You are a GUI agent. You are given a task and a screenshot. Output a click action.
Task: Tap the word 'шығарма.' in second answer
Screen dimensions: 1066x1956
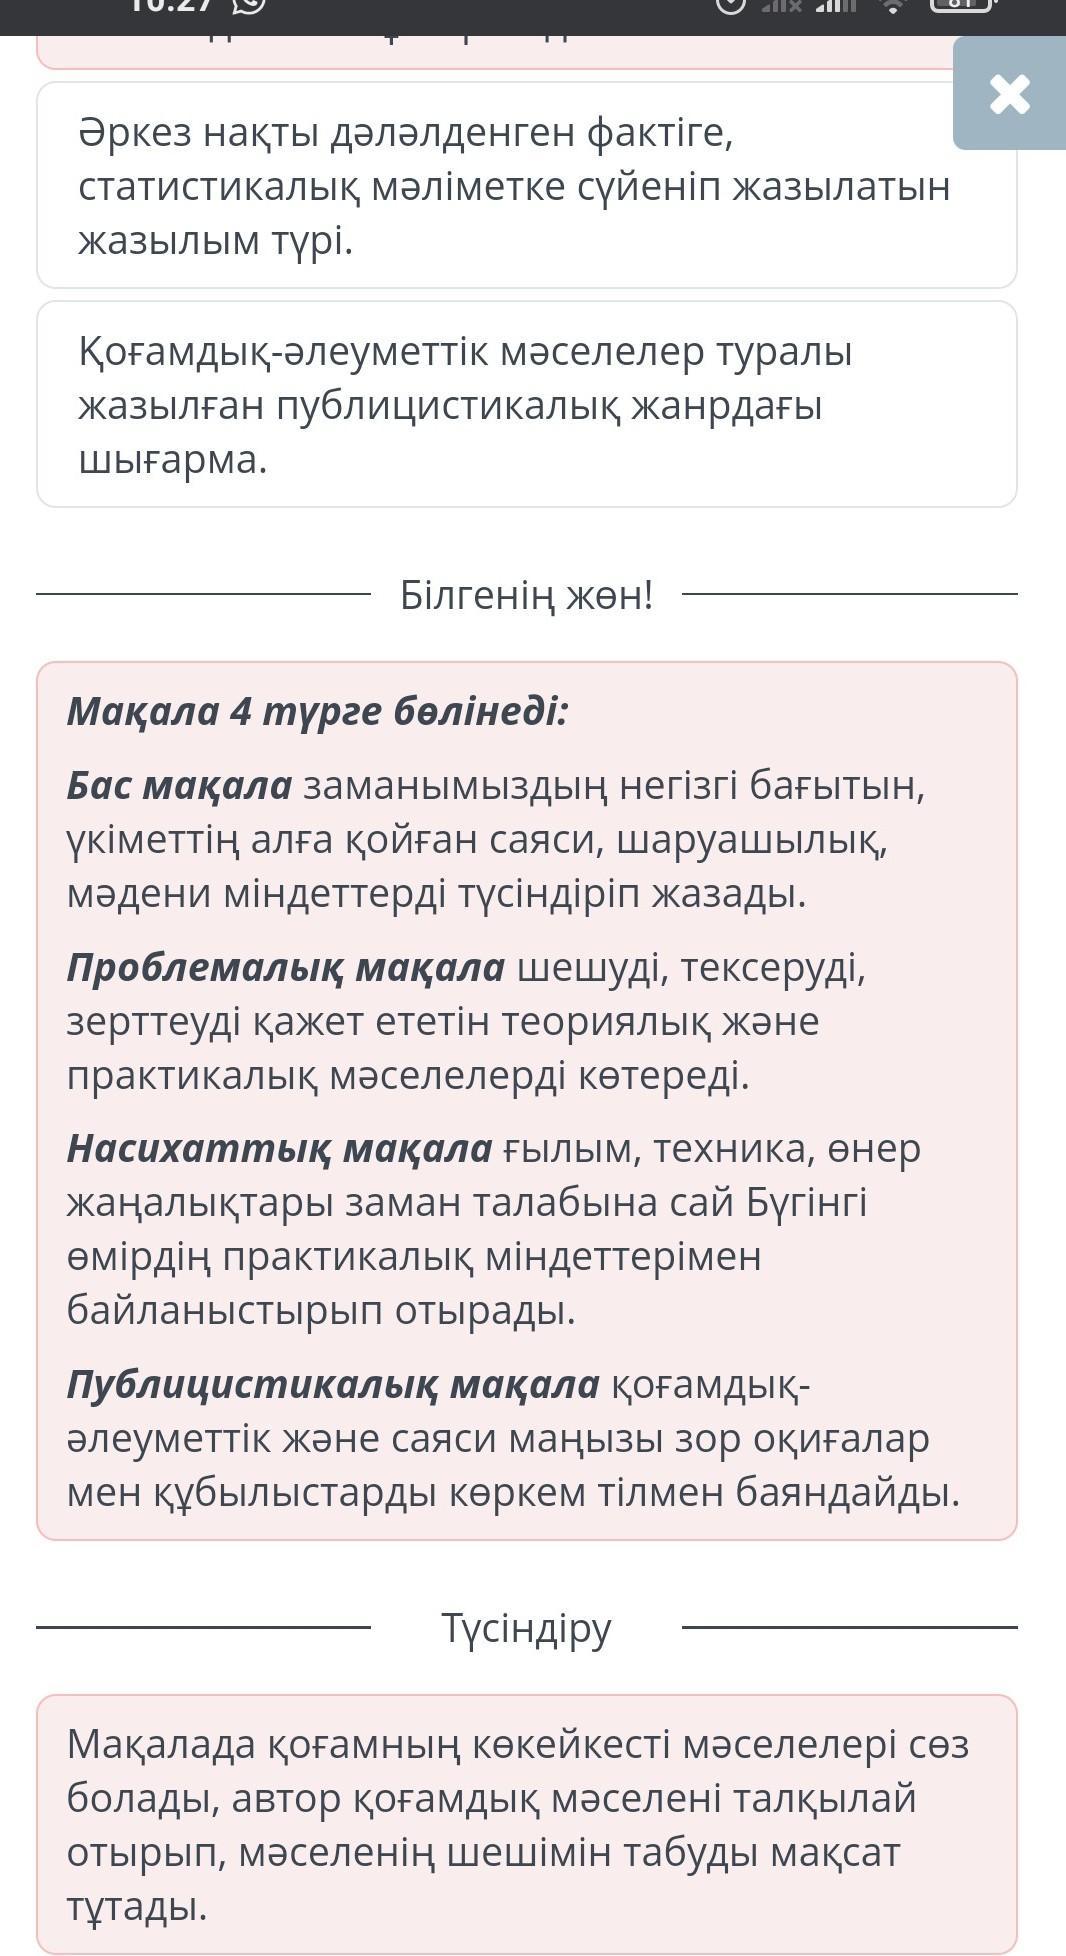[173, 460]
